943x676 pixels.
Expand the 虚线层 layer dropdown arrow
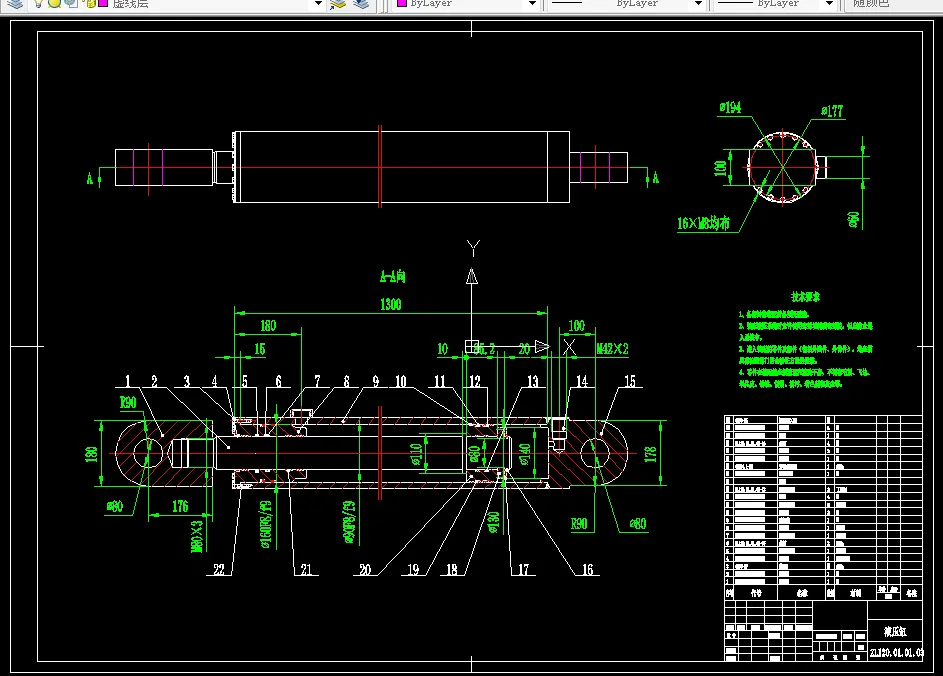[x=318, y=4]
